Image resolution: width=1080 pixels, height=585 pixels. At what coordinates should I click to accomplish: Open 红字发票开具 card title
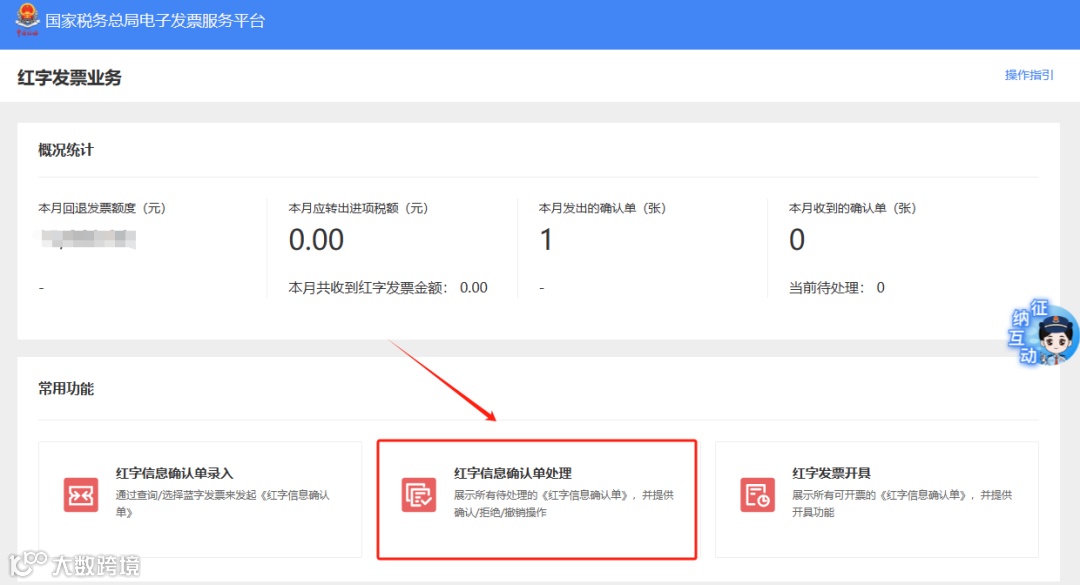(x=831, y=473)
